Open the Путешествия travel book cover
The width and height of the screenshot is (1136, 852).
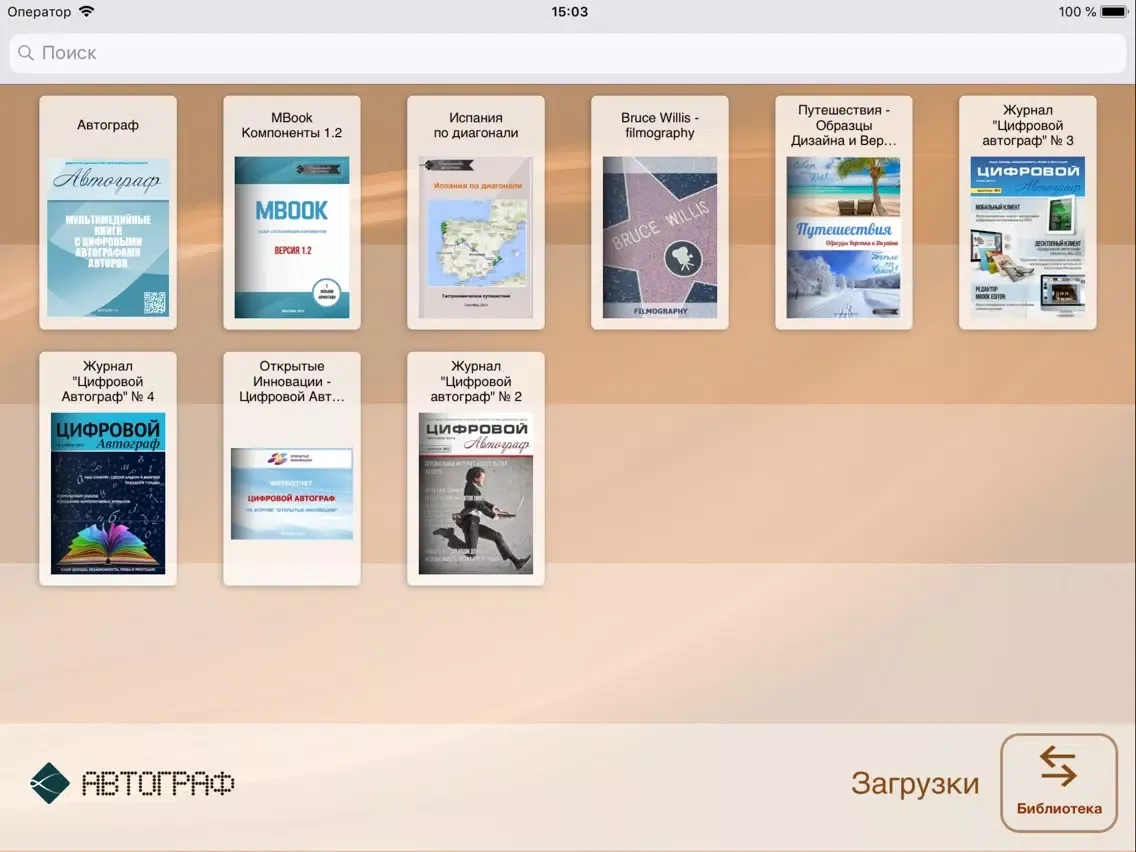(844, 238)
